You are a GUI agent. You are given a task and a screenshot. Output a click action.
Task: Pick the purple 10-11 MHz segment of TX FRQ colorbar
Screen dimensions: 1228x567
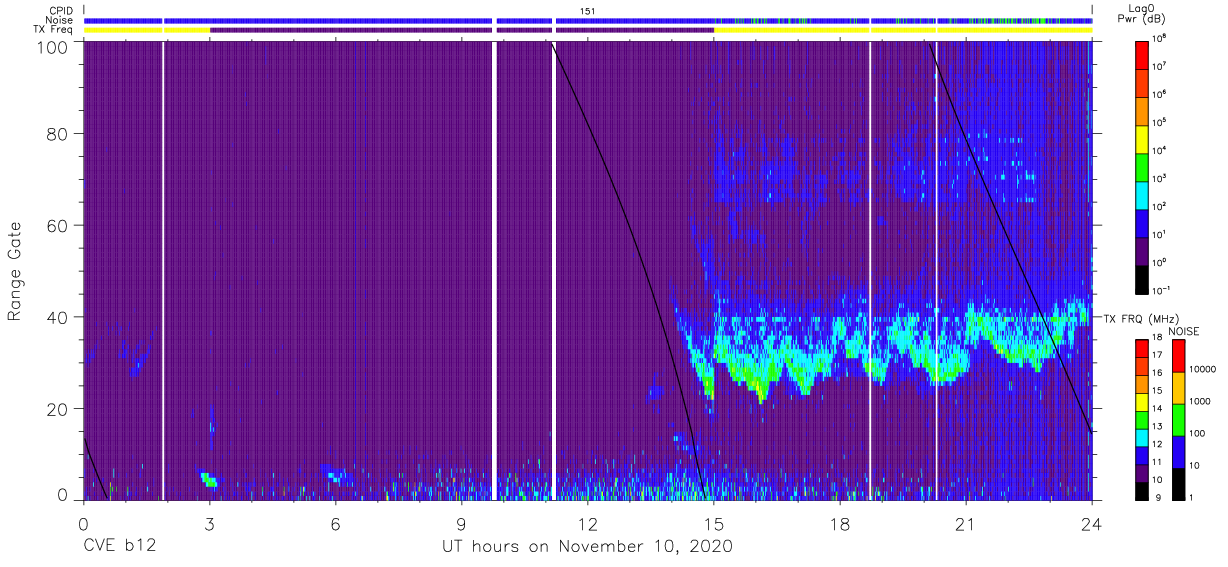[x=1143, y=471]
